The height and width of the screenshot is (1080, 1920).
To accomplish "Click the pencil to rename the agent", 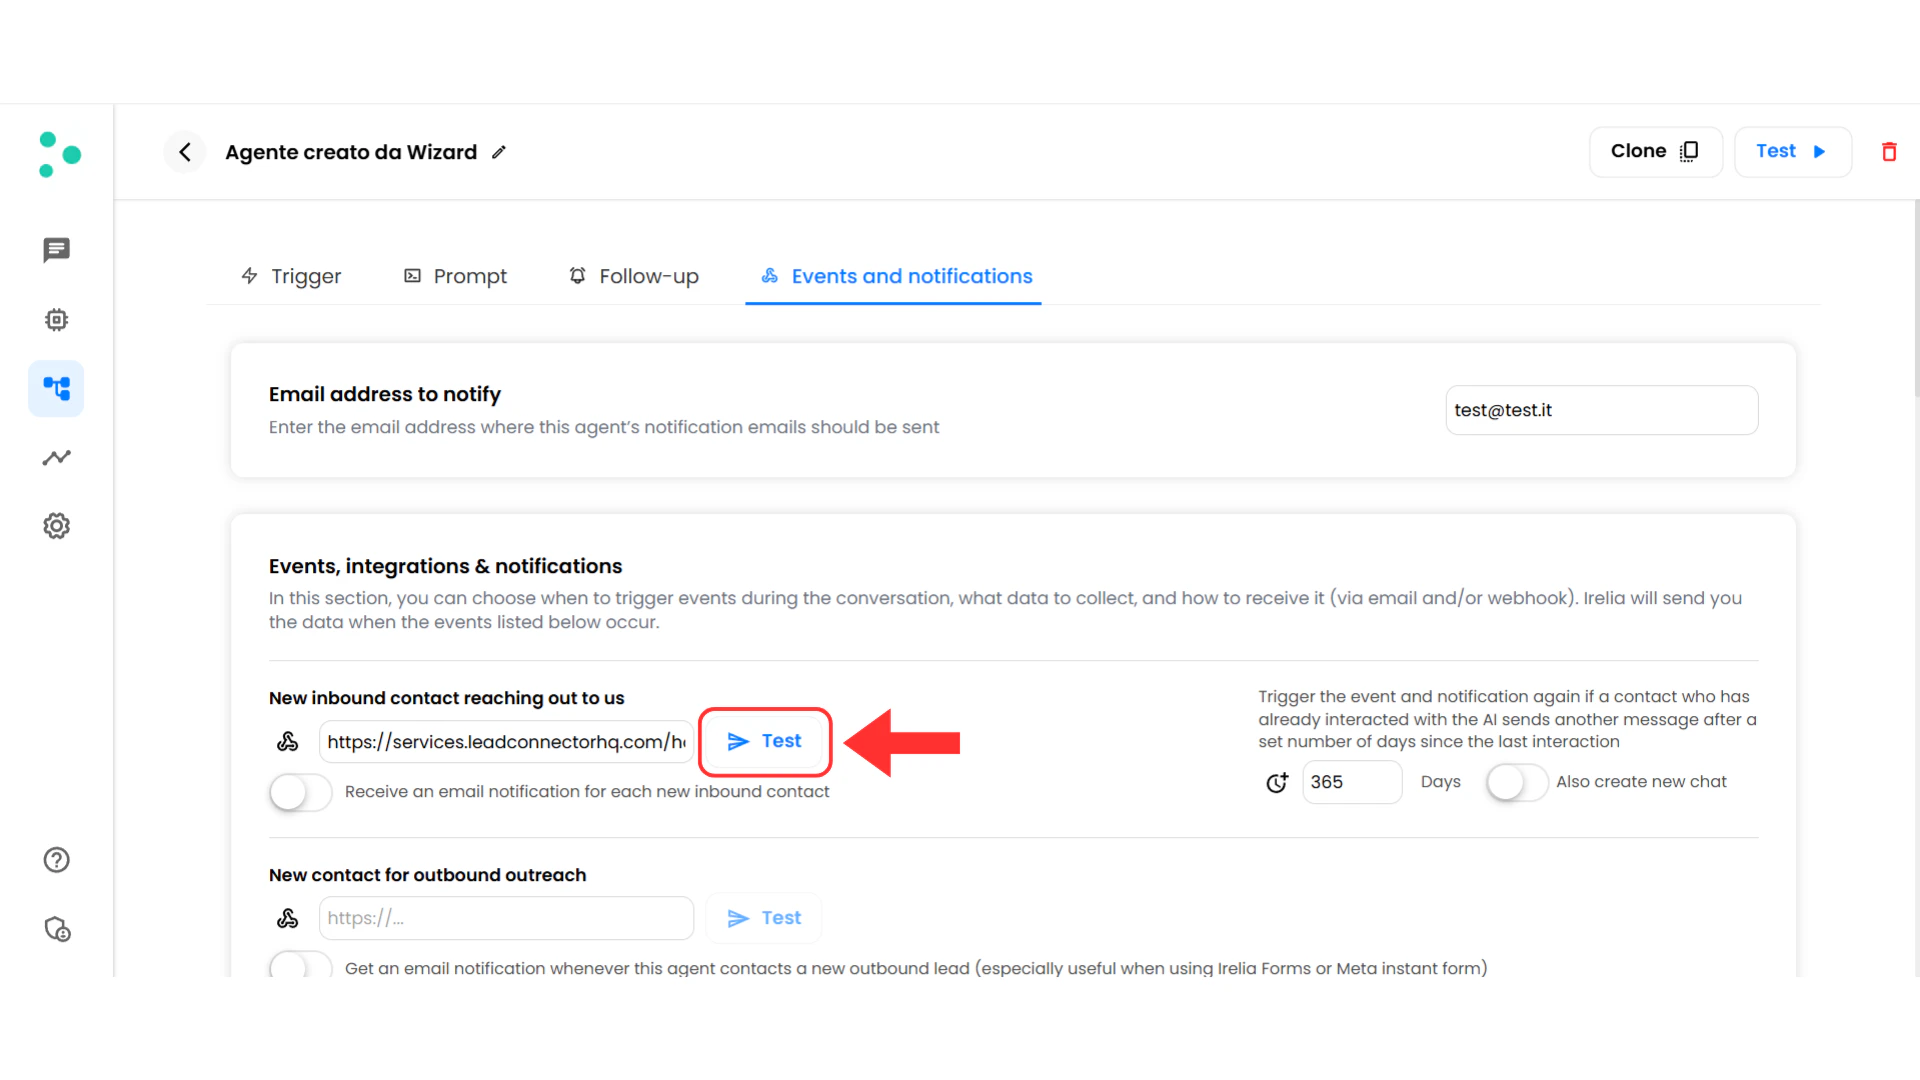I will [x=499, y=152].
